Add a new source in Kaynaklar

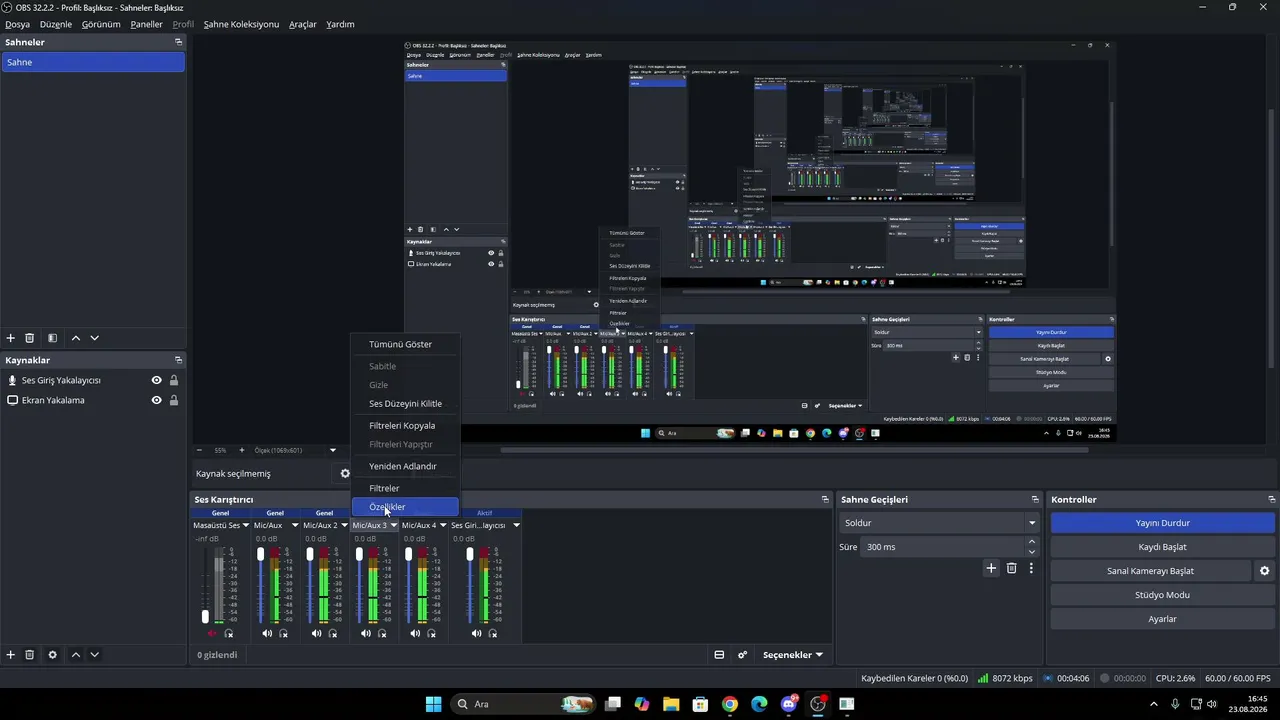pyautogui.click(x=11, y=655)
